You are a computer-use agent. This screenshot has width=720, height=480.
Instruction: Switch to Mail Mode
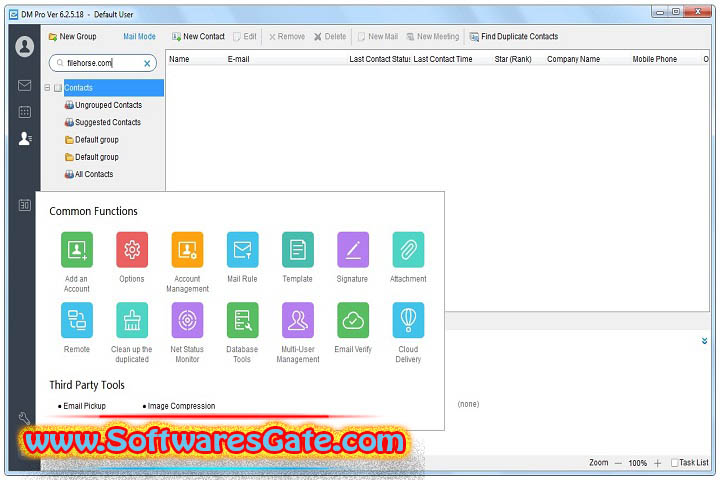pos(139,36)
